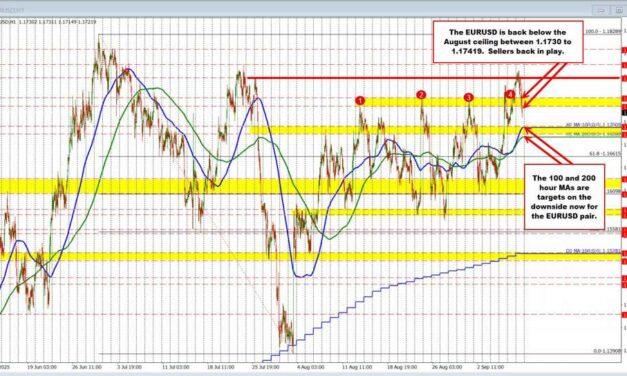Select the 'EURUSD is back below' annotation text
The width and height of the screenshot is (627, 376).
(508, 42)
